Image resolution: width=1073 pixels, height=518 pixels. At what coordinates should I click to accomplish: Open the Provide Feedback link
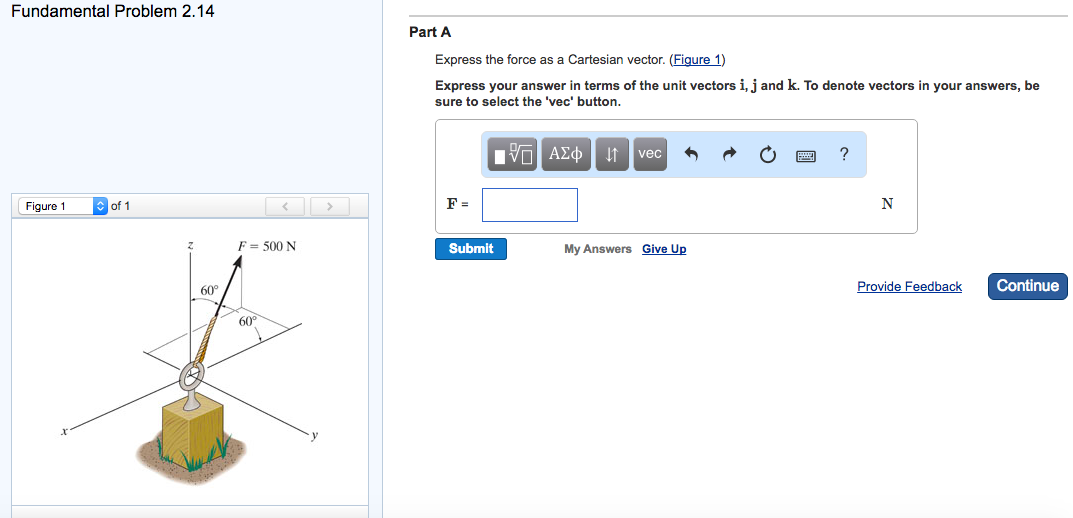coord(909,286)
